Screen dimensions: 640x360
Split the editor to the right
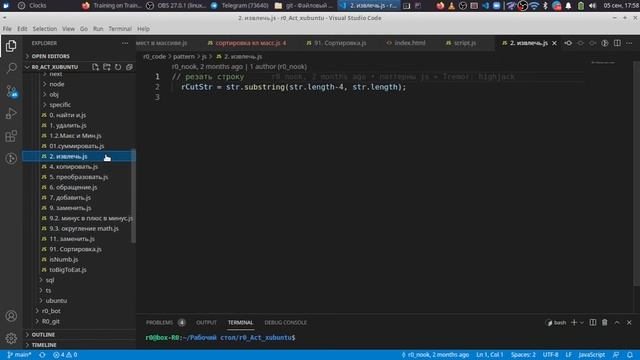click(x=617, y=43)
